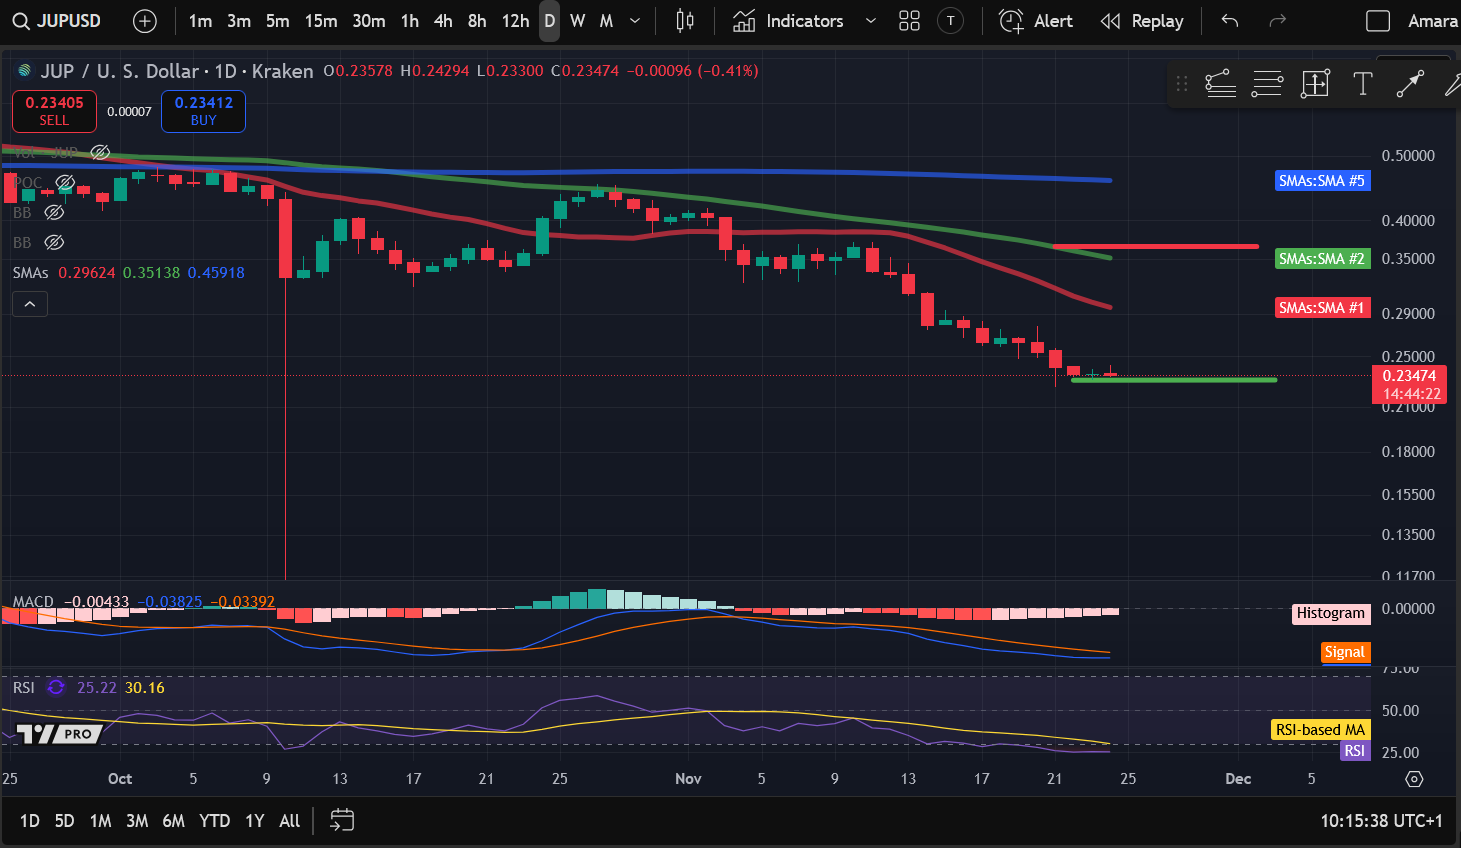The height and width of the screenshot is (848, 1461).
Task: Click the add symbol plus icon
Action: [x=145, y=21]
